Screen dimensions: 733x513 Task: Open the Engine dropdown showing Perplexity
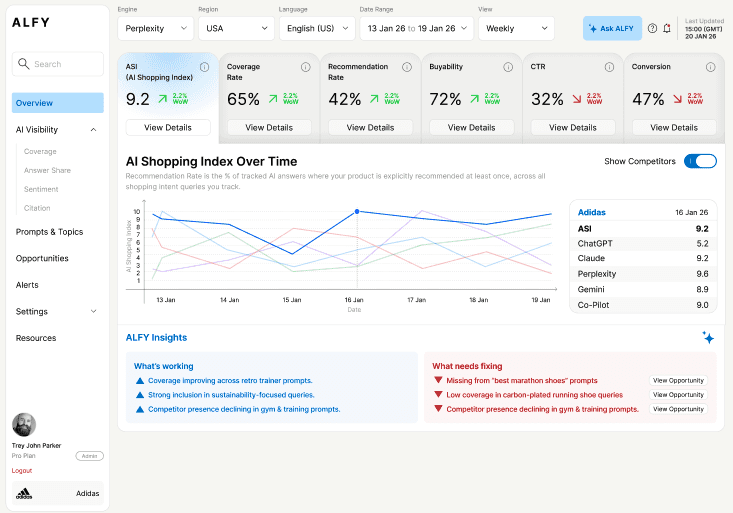pos(156,29)
